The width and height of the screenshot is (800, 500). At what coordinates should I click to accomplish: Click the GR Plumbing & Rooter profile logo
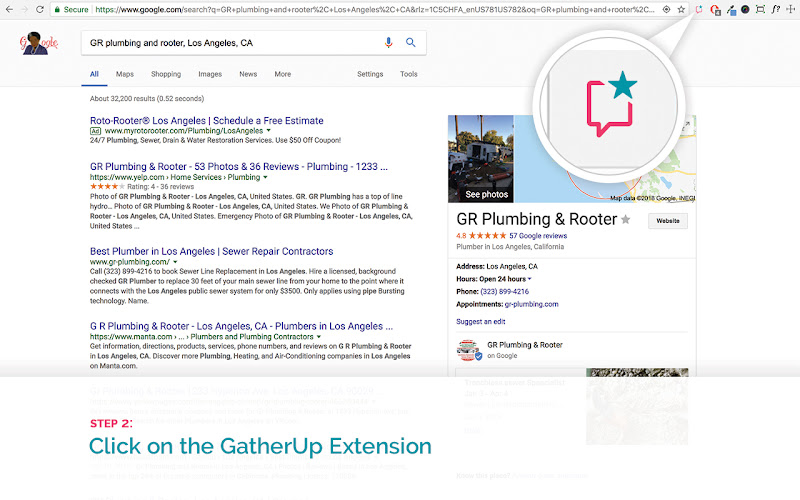pyautogui.click(x=468, y=350)
